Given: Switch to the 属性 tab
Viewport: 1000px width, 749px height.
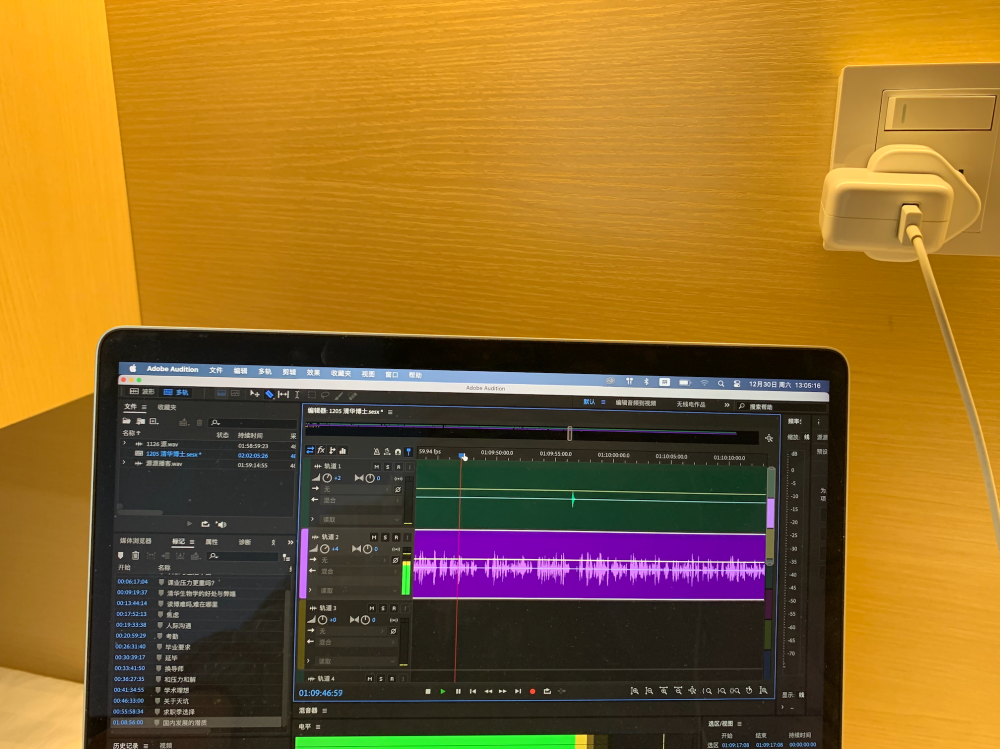Looking at the screenshot, I should click(212, 542).
